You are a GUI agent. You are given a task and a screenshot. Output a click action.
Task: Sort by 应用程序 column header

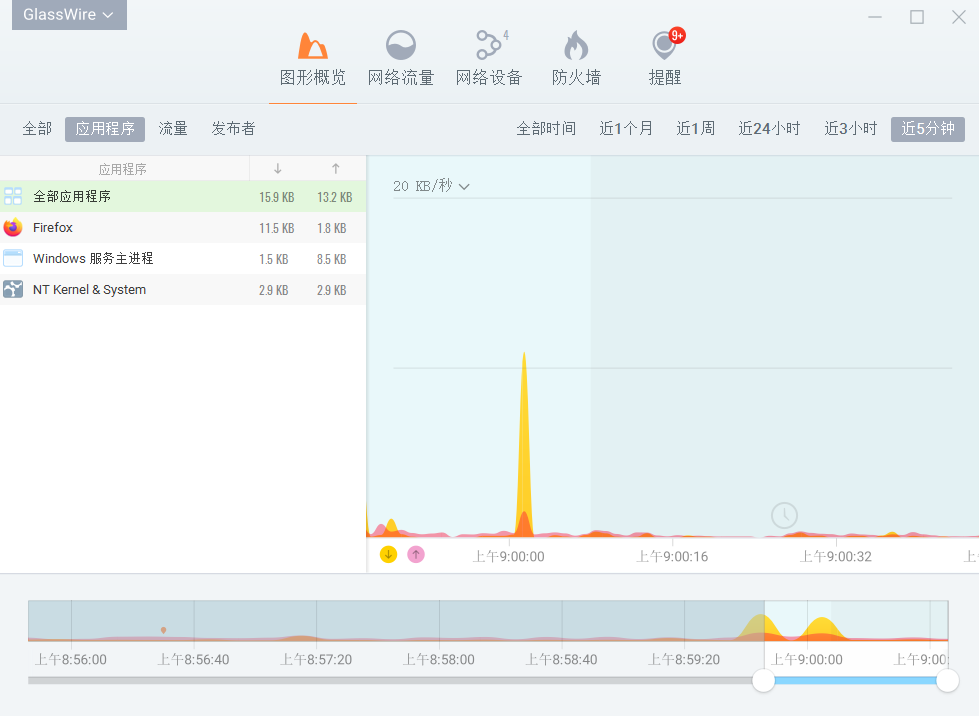pos(123,169)
